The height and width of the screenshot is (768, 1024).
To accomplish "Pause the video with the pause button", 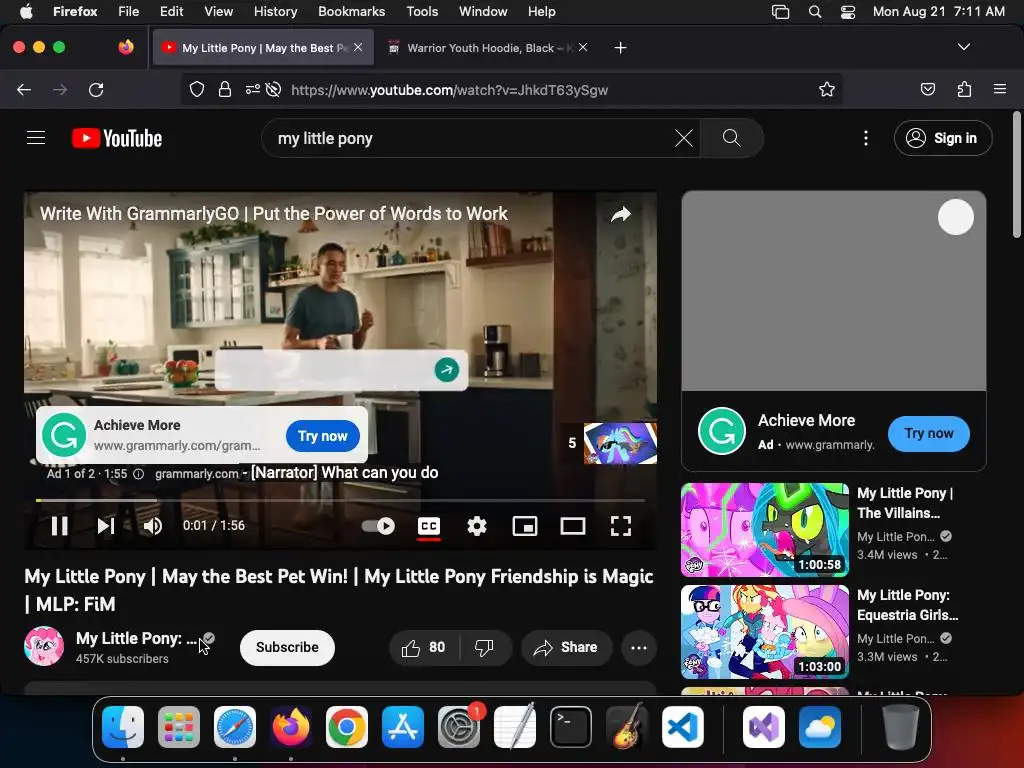I will [59, 526].
